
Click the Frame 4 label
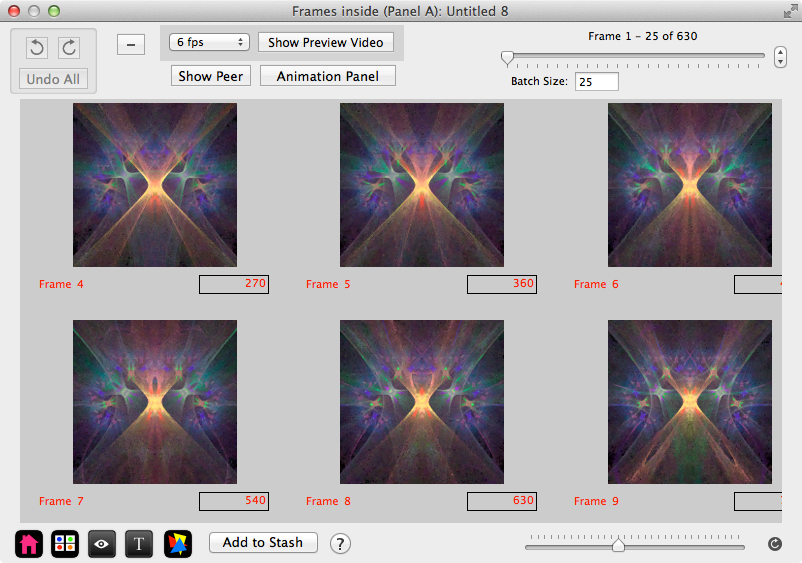point(61,284)
